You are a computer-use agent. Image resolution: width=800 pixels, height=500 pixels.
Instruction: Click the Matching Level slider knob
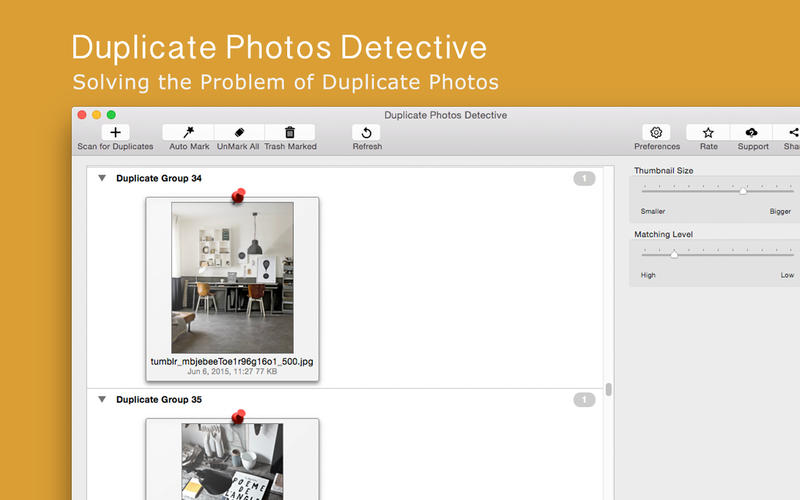(x=674, y=254)
